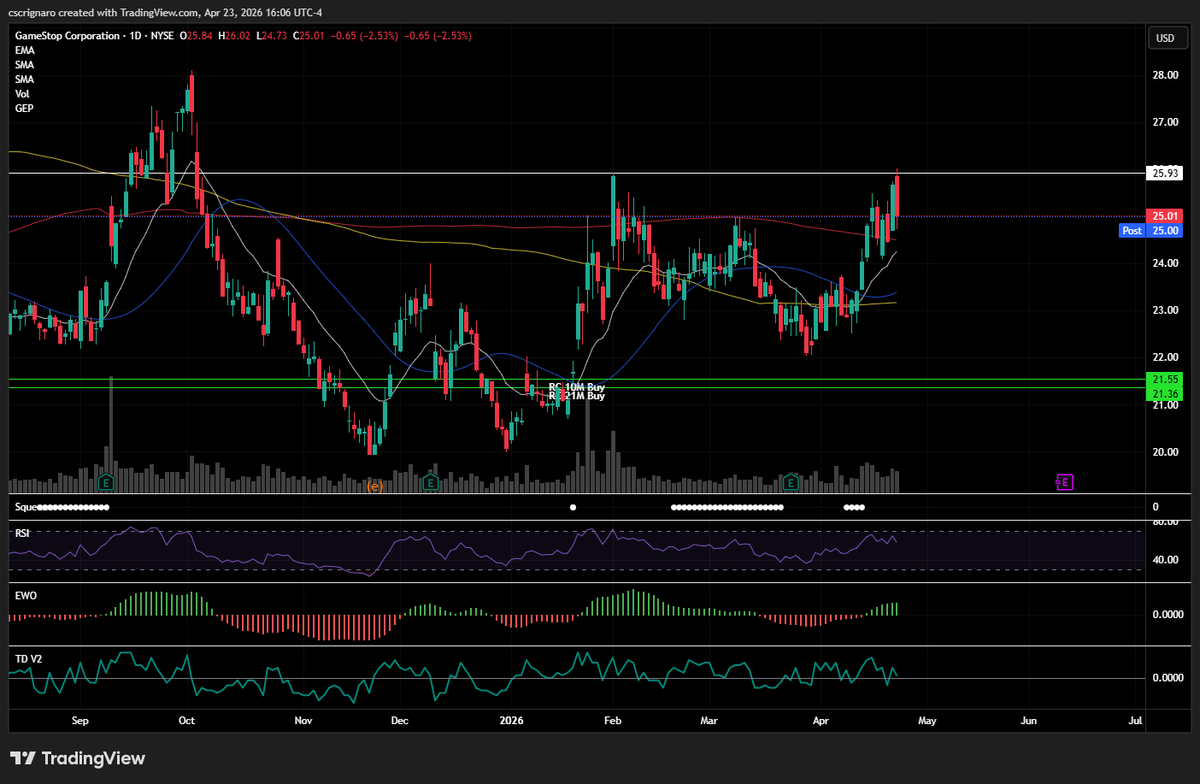The image size is (1200, 784).
Task: Click the Apr label on the time axis
Action: coord(820,720)
